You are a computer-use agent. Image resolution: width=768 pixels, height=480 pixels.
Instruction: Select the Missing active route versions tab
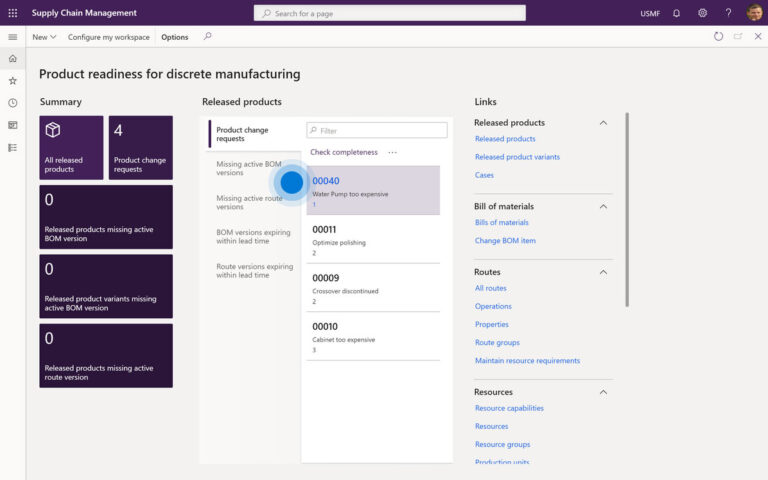pos(249,202)
